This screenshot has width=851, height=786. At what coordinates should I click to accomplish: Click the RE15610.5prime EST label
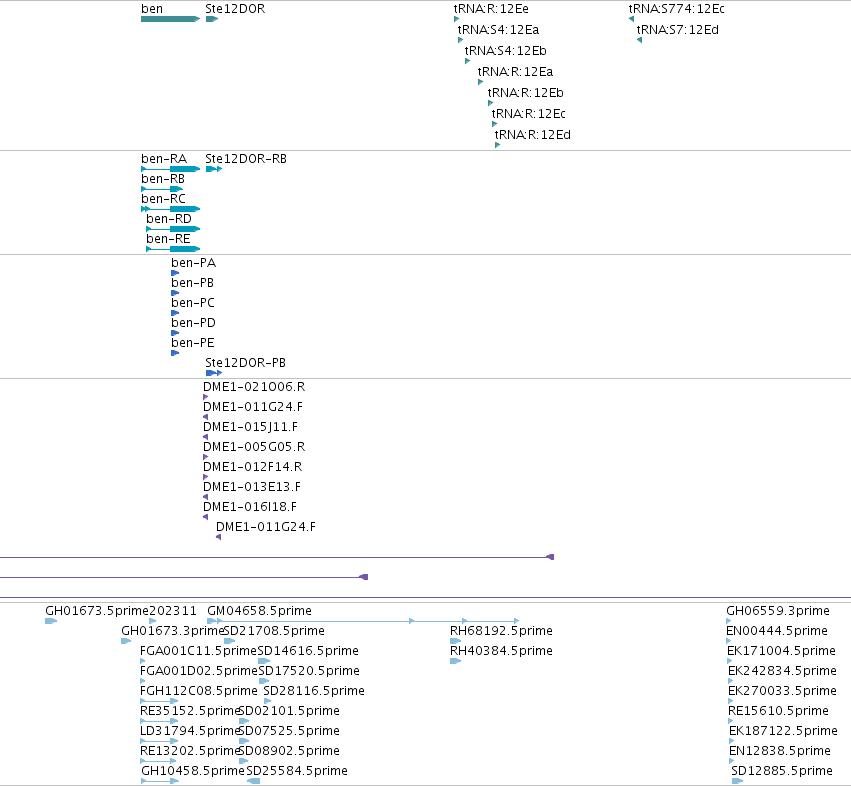click(x=778, y=711)
